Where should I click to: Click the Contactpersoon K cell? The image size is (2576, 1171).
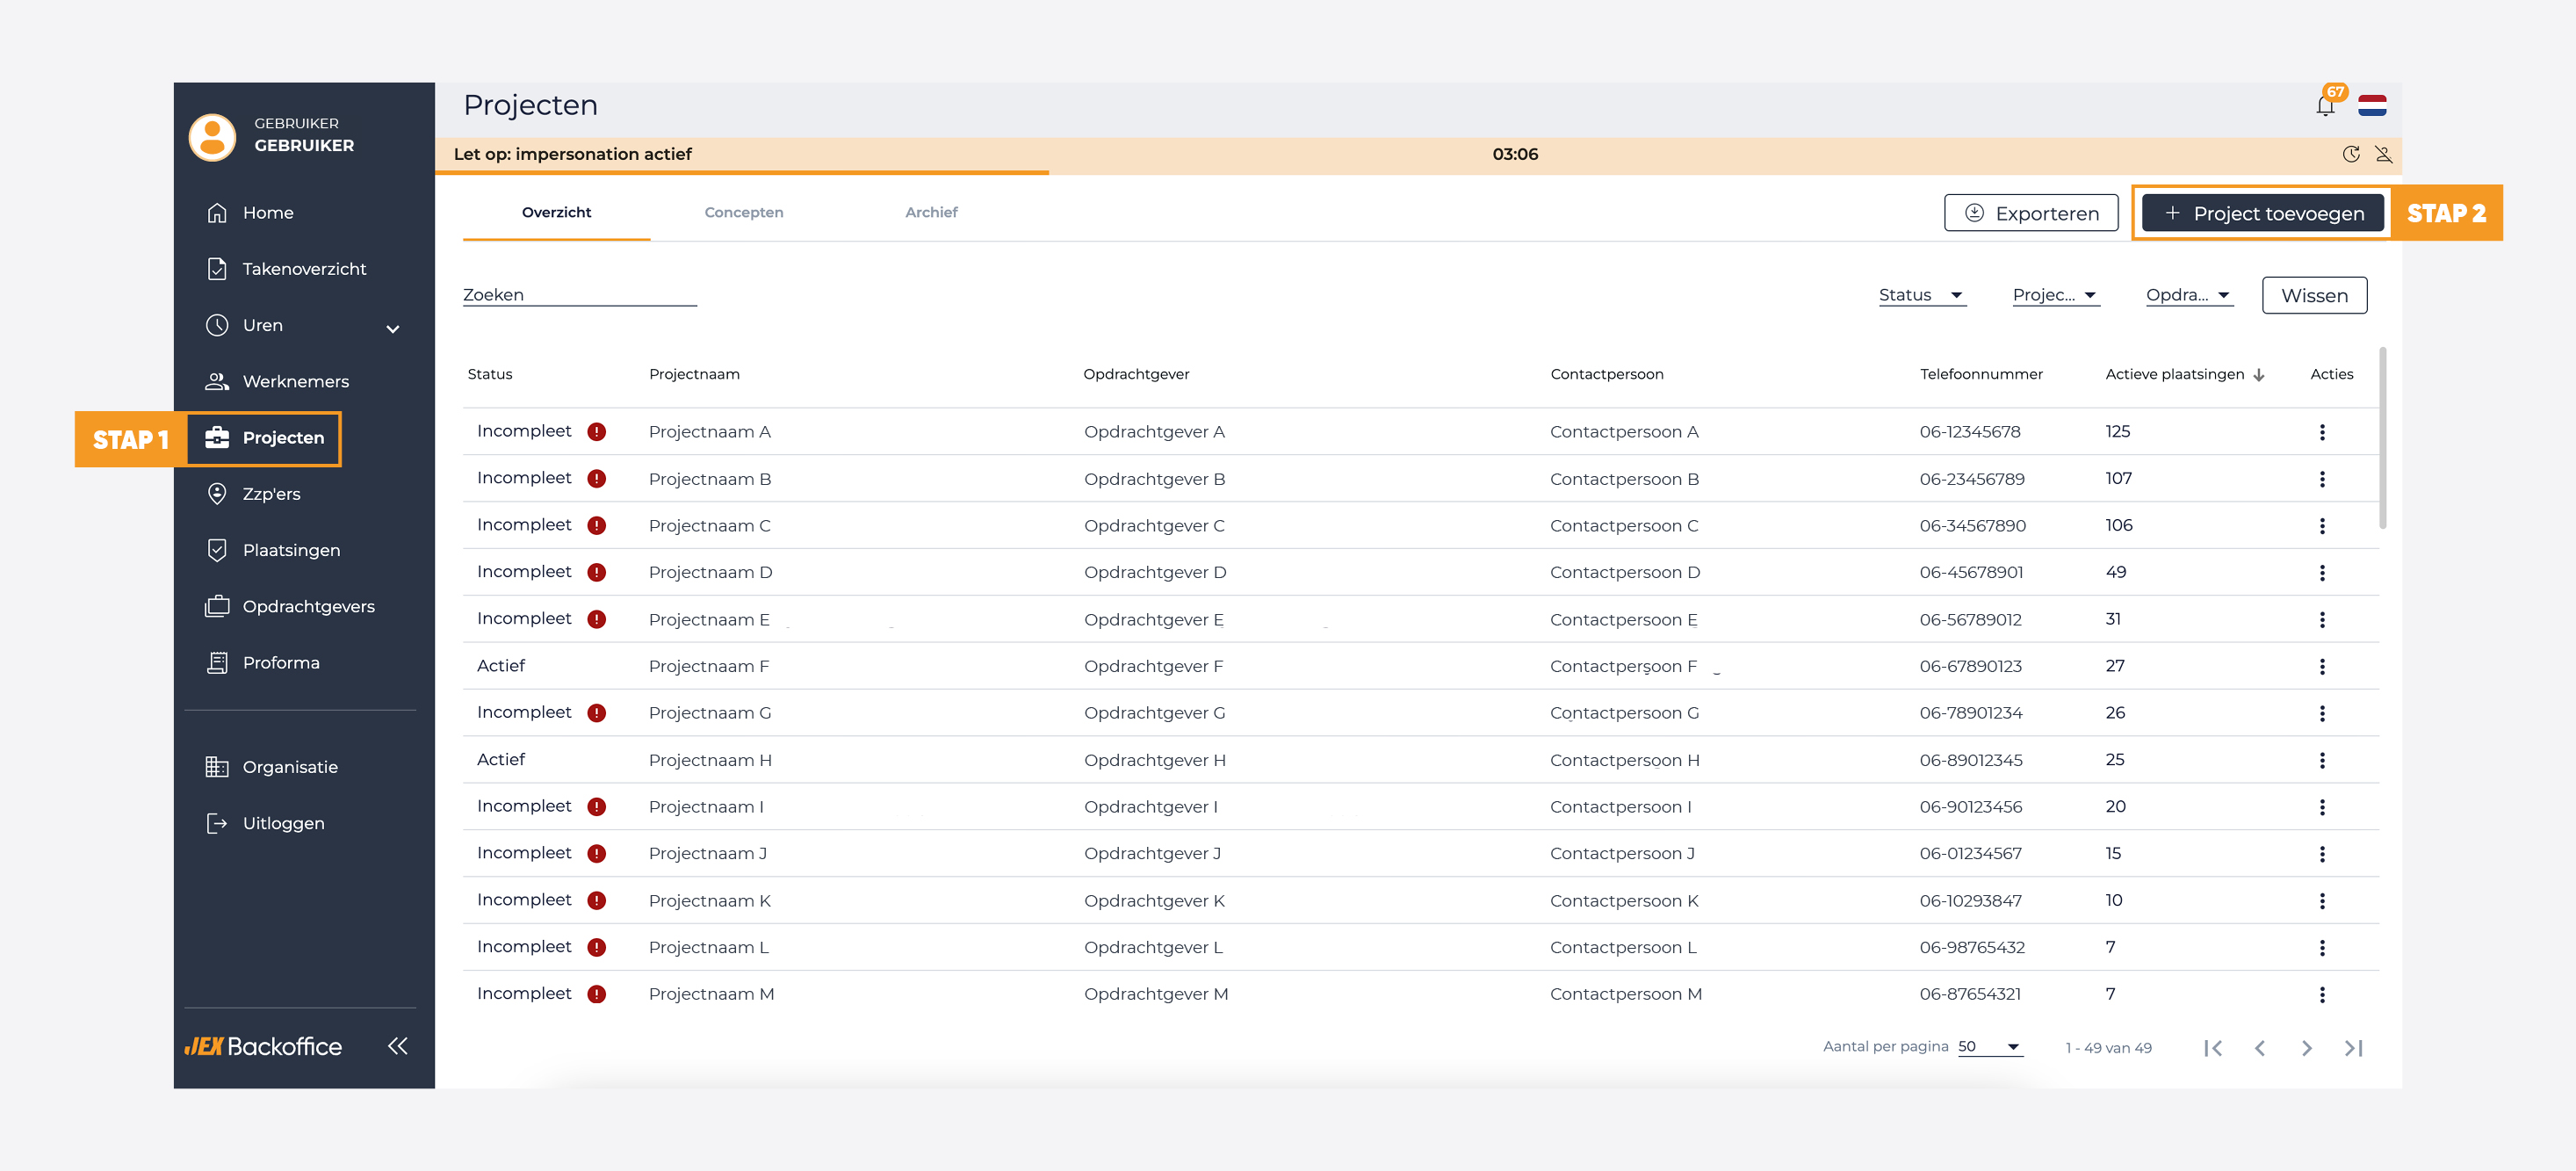tap(1624, 901)
